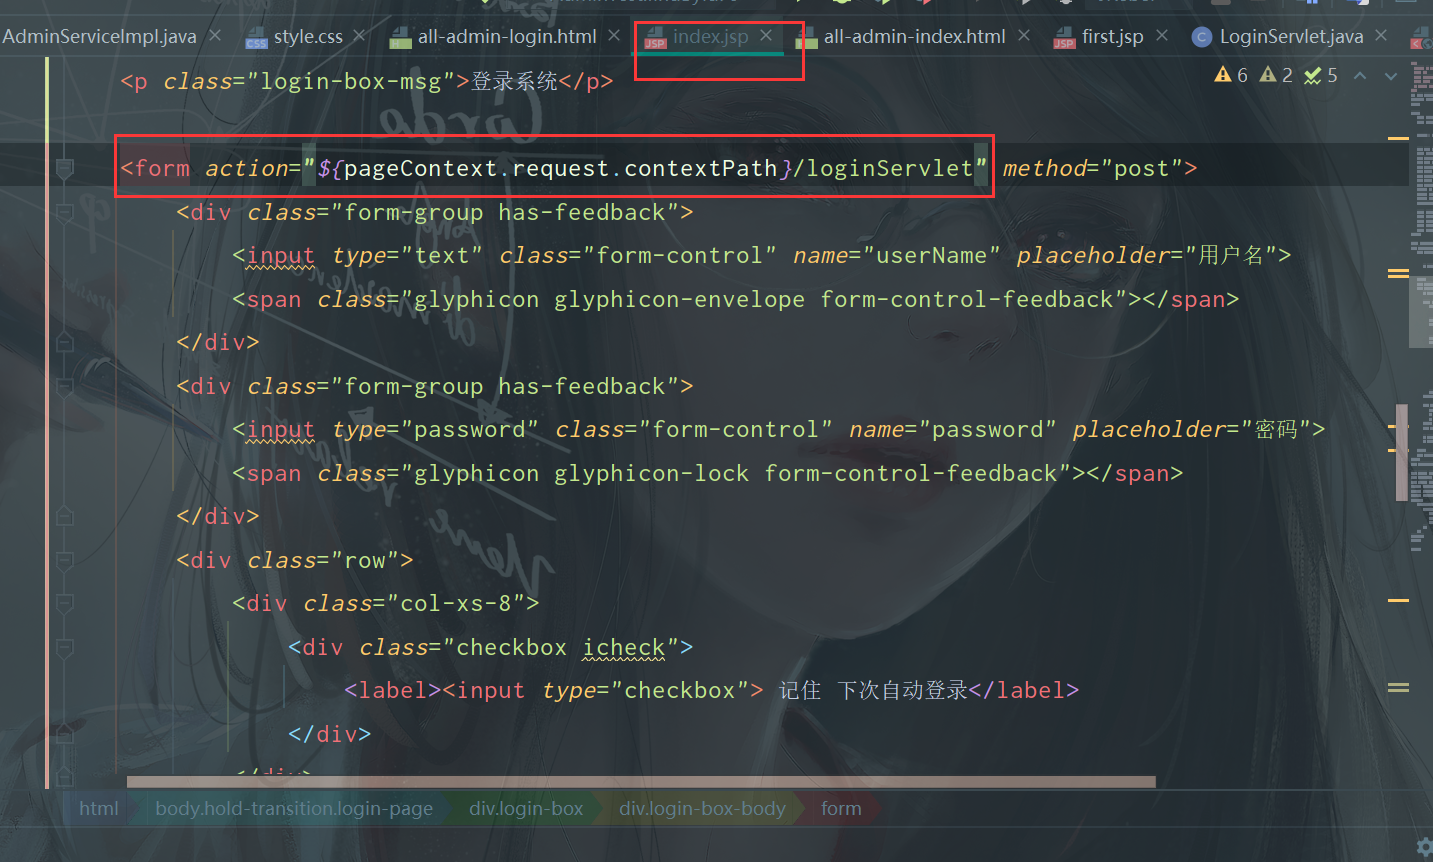Collapse the password form-group div fold

tap(65, 387)
